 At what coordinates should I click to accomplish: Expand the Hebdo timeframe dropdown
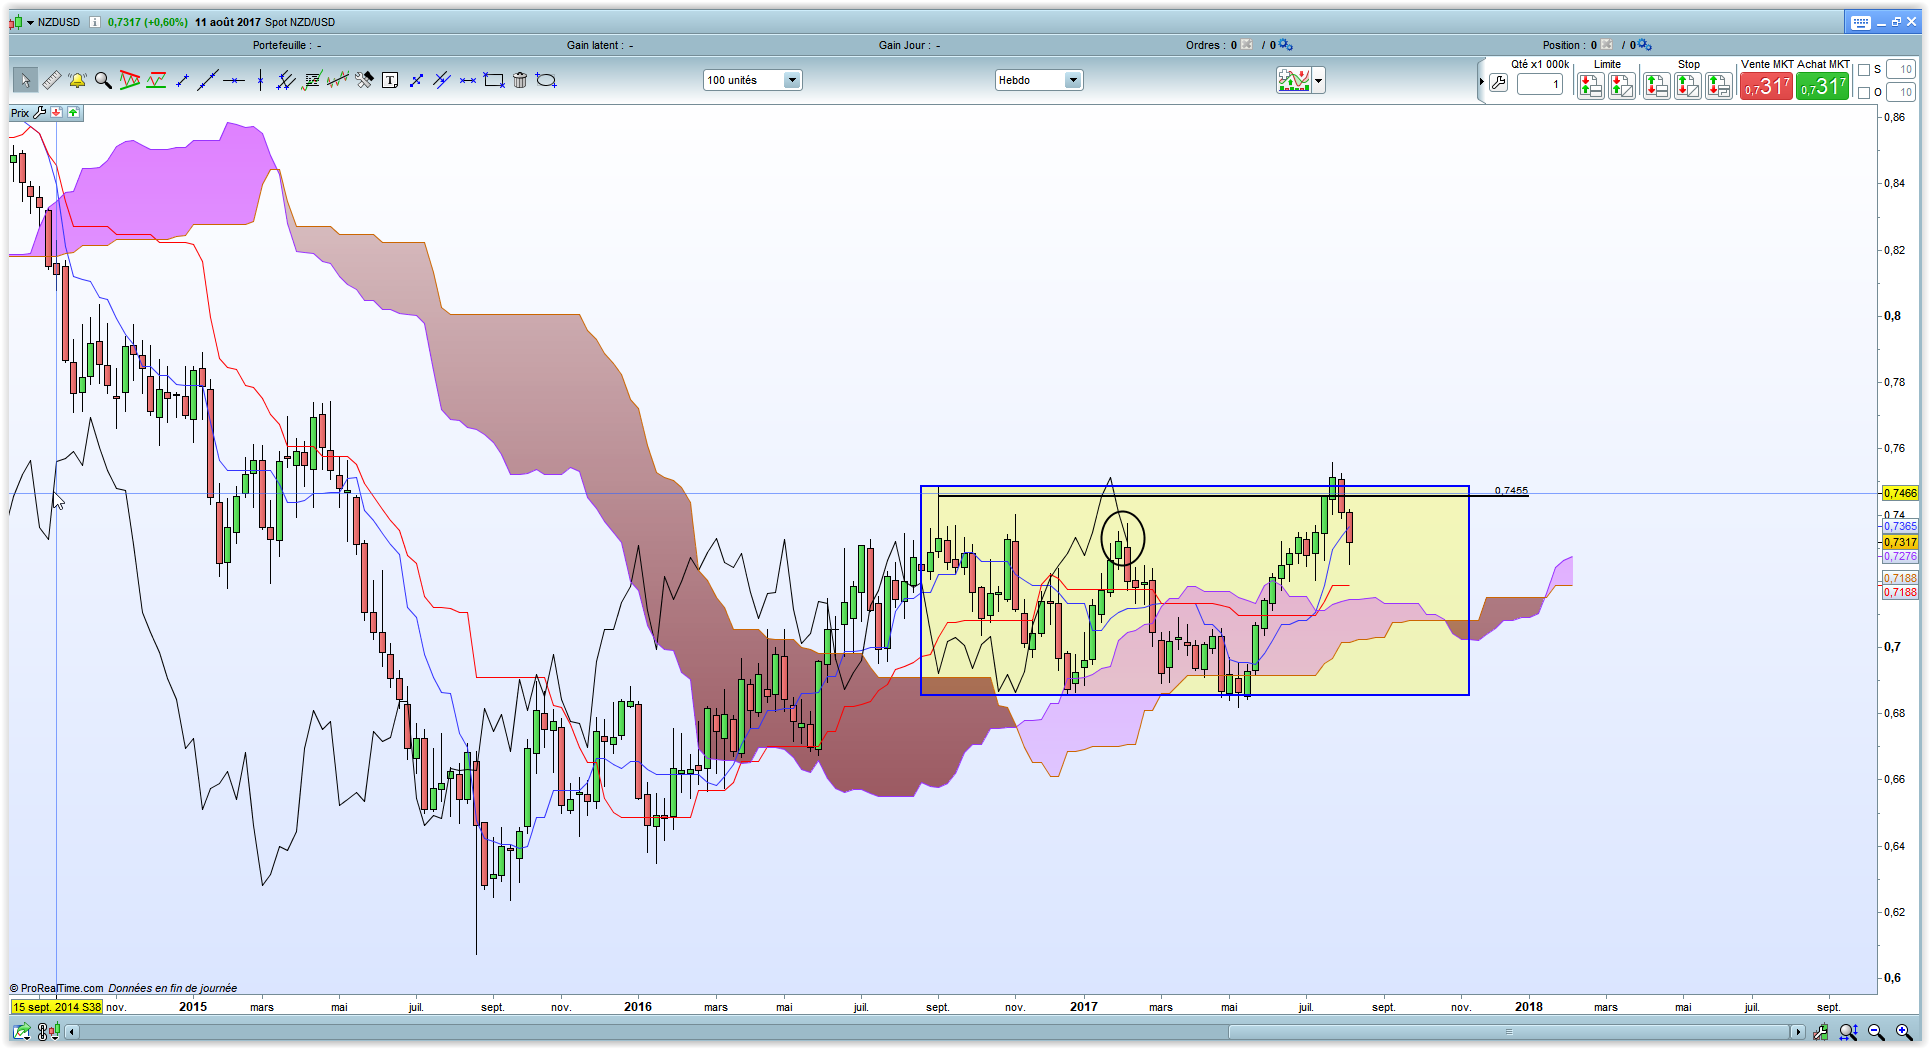(1073, 80)
